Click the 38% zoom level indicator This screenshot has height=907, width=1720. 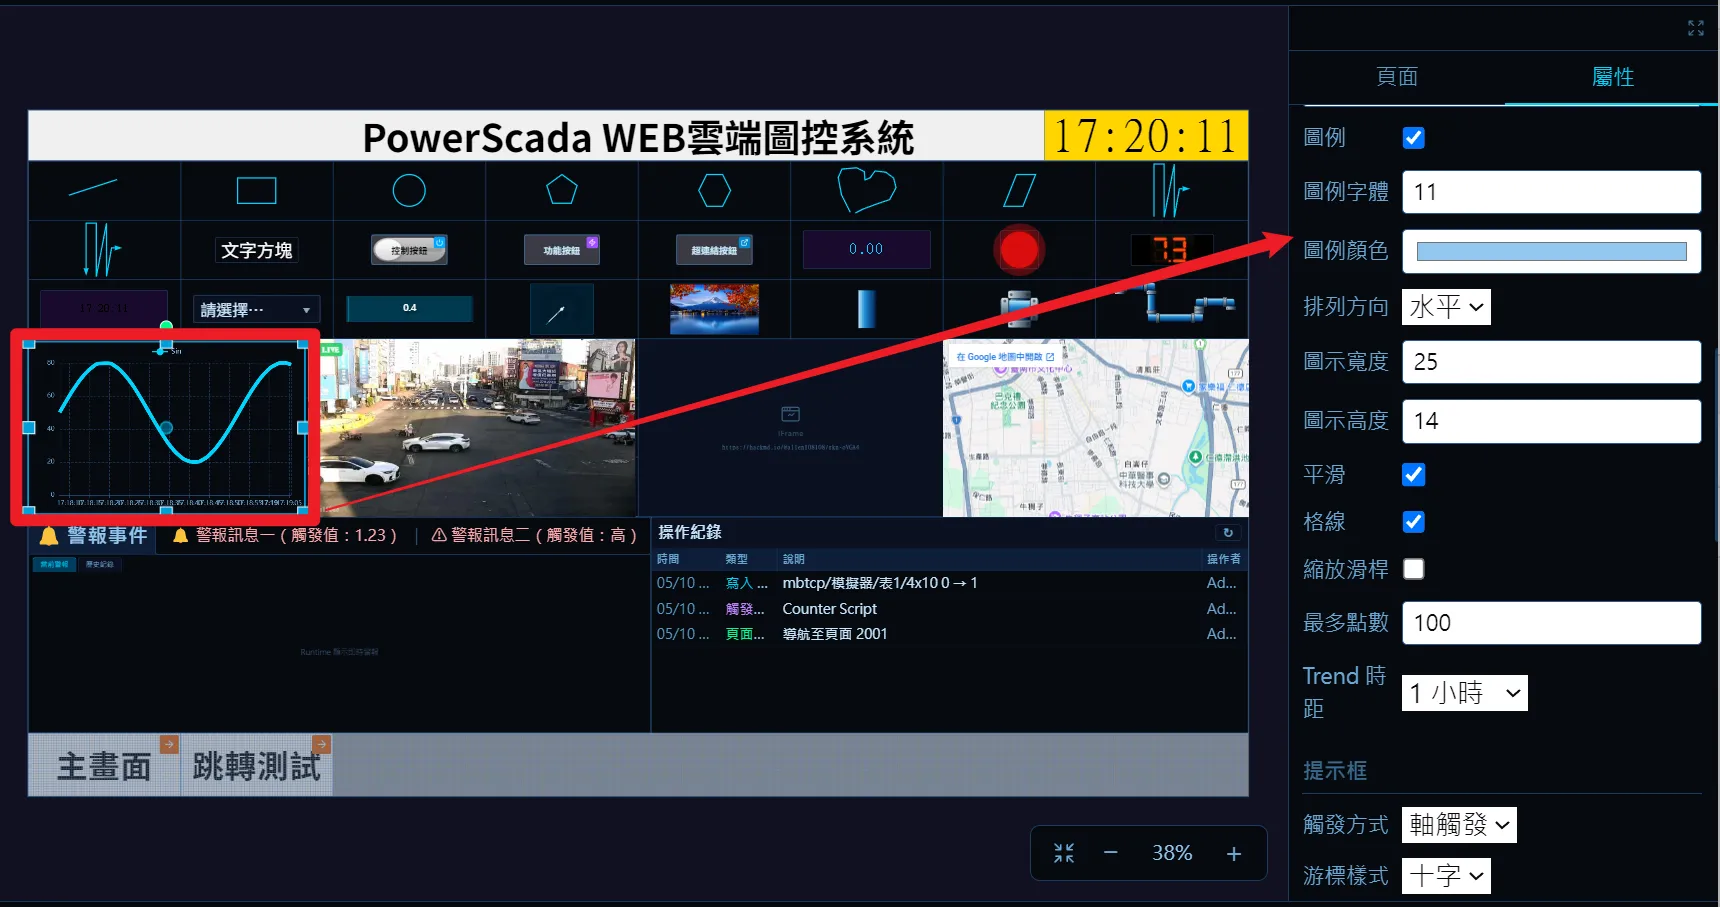click(x=1172, y=853)
